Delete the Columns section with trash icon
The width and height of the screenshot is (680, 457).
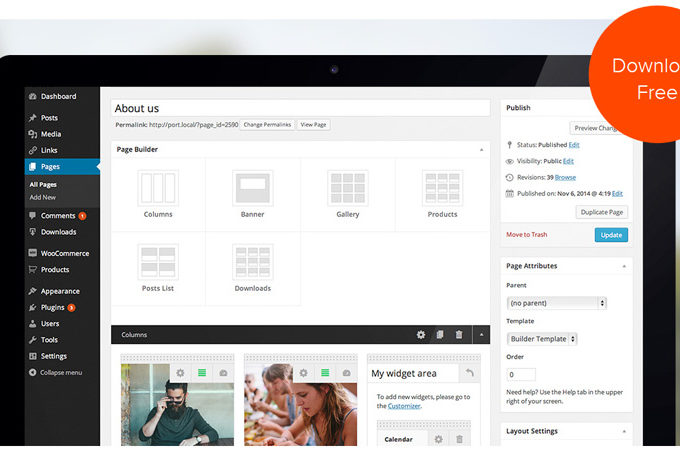click(x=459, y=335)
